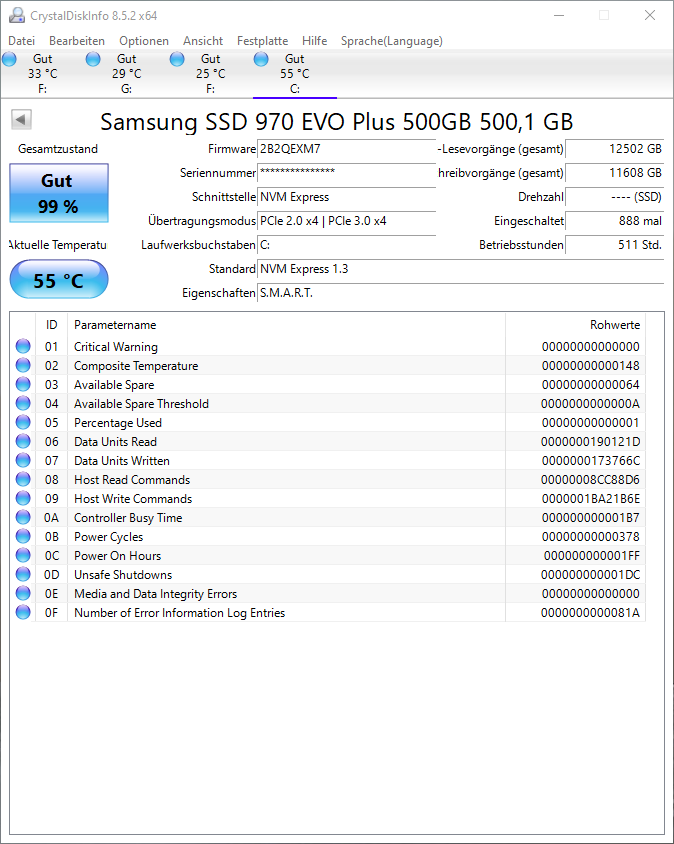Click the Samsung SSD 970 EVO Plus title
The height and width of the screenshot is (844, 674).
point(336,122)
